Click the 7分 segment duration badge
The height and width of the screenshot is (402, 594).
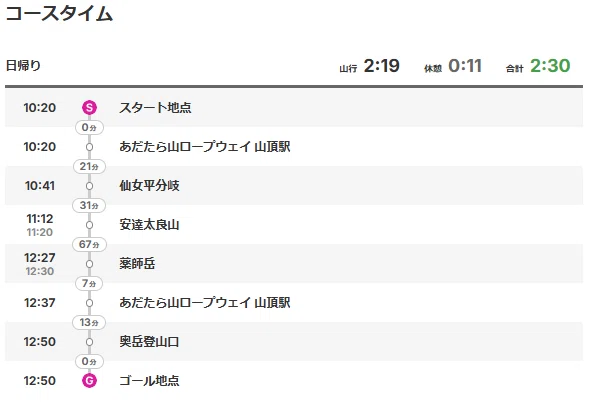point(89,283)
